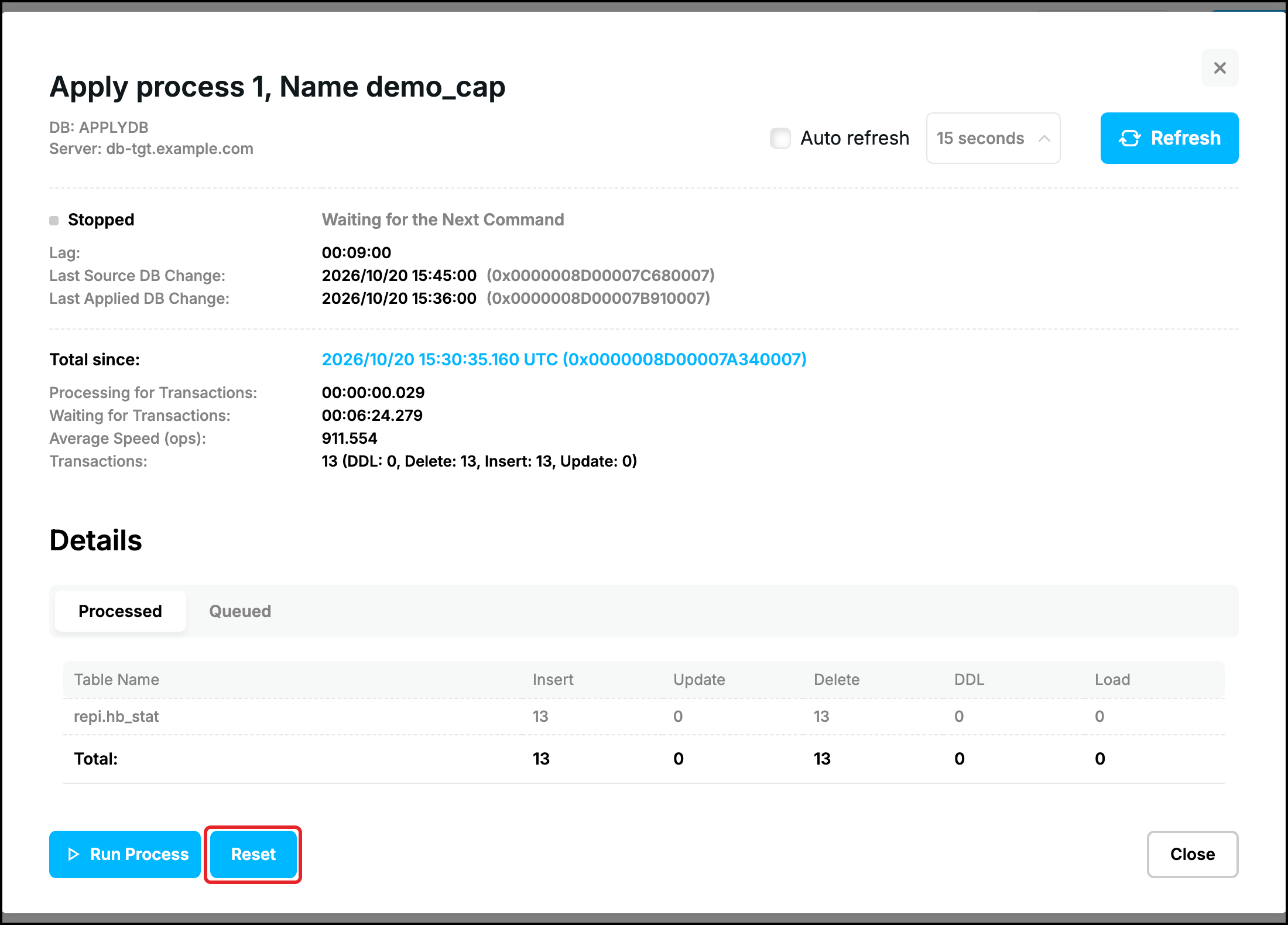Screen dimensions: 1288x925
Task: Open the Total since timestamp link
Action: click(x=564, y=359)
